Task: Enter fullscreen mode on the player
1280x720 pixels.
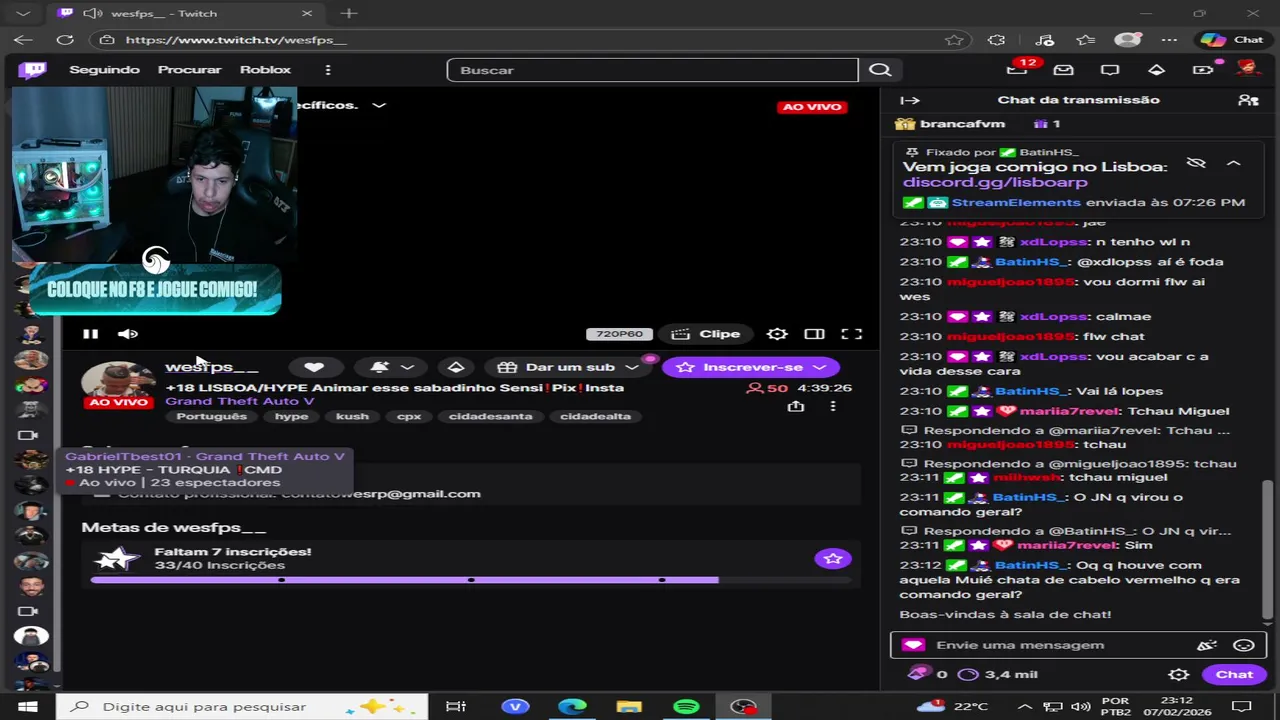Action: pyautogui.click(x=851, y=334)
